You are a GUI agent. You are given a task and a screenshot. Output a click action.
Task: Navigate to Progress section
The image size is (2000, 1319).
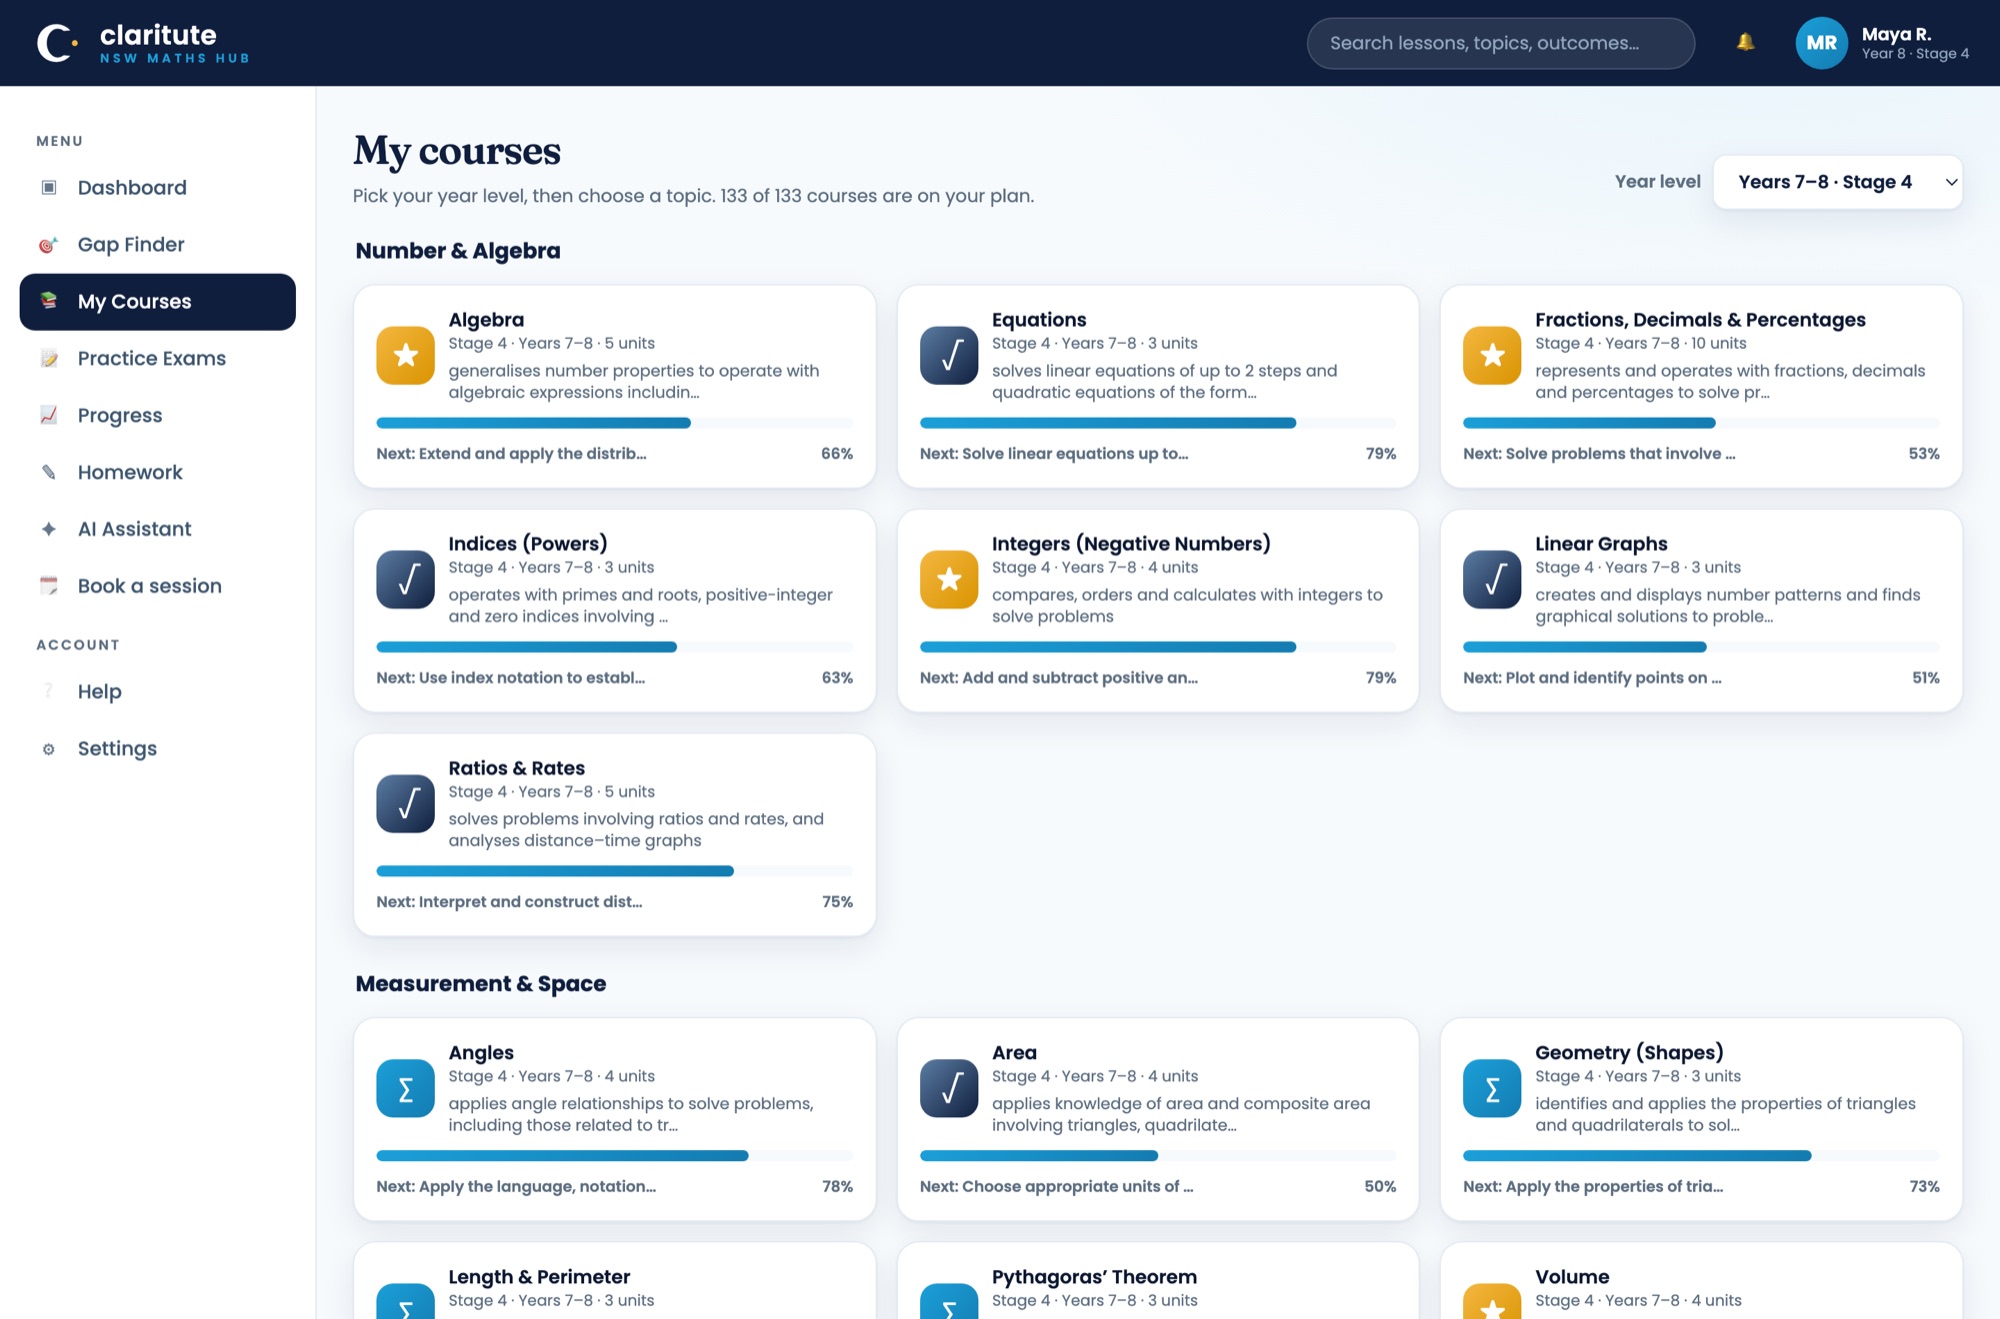click(158, 415)
